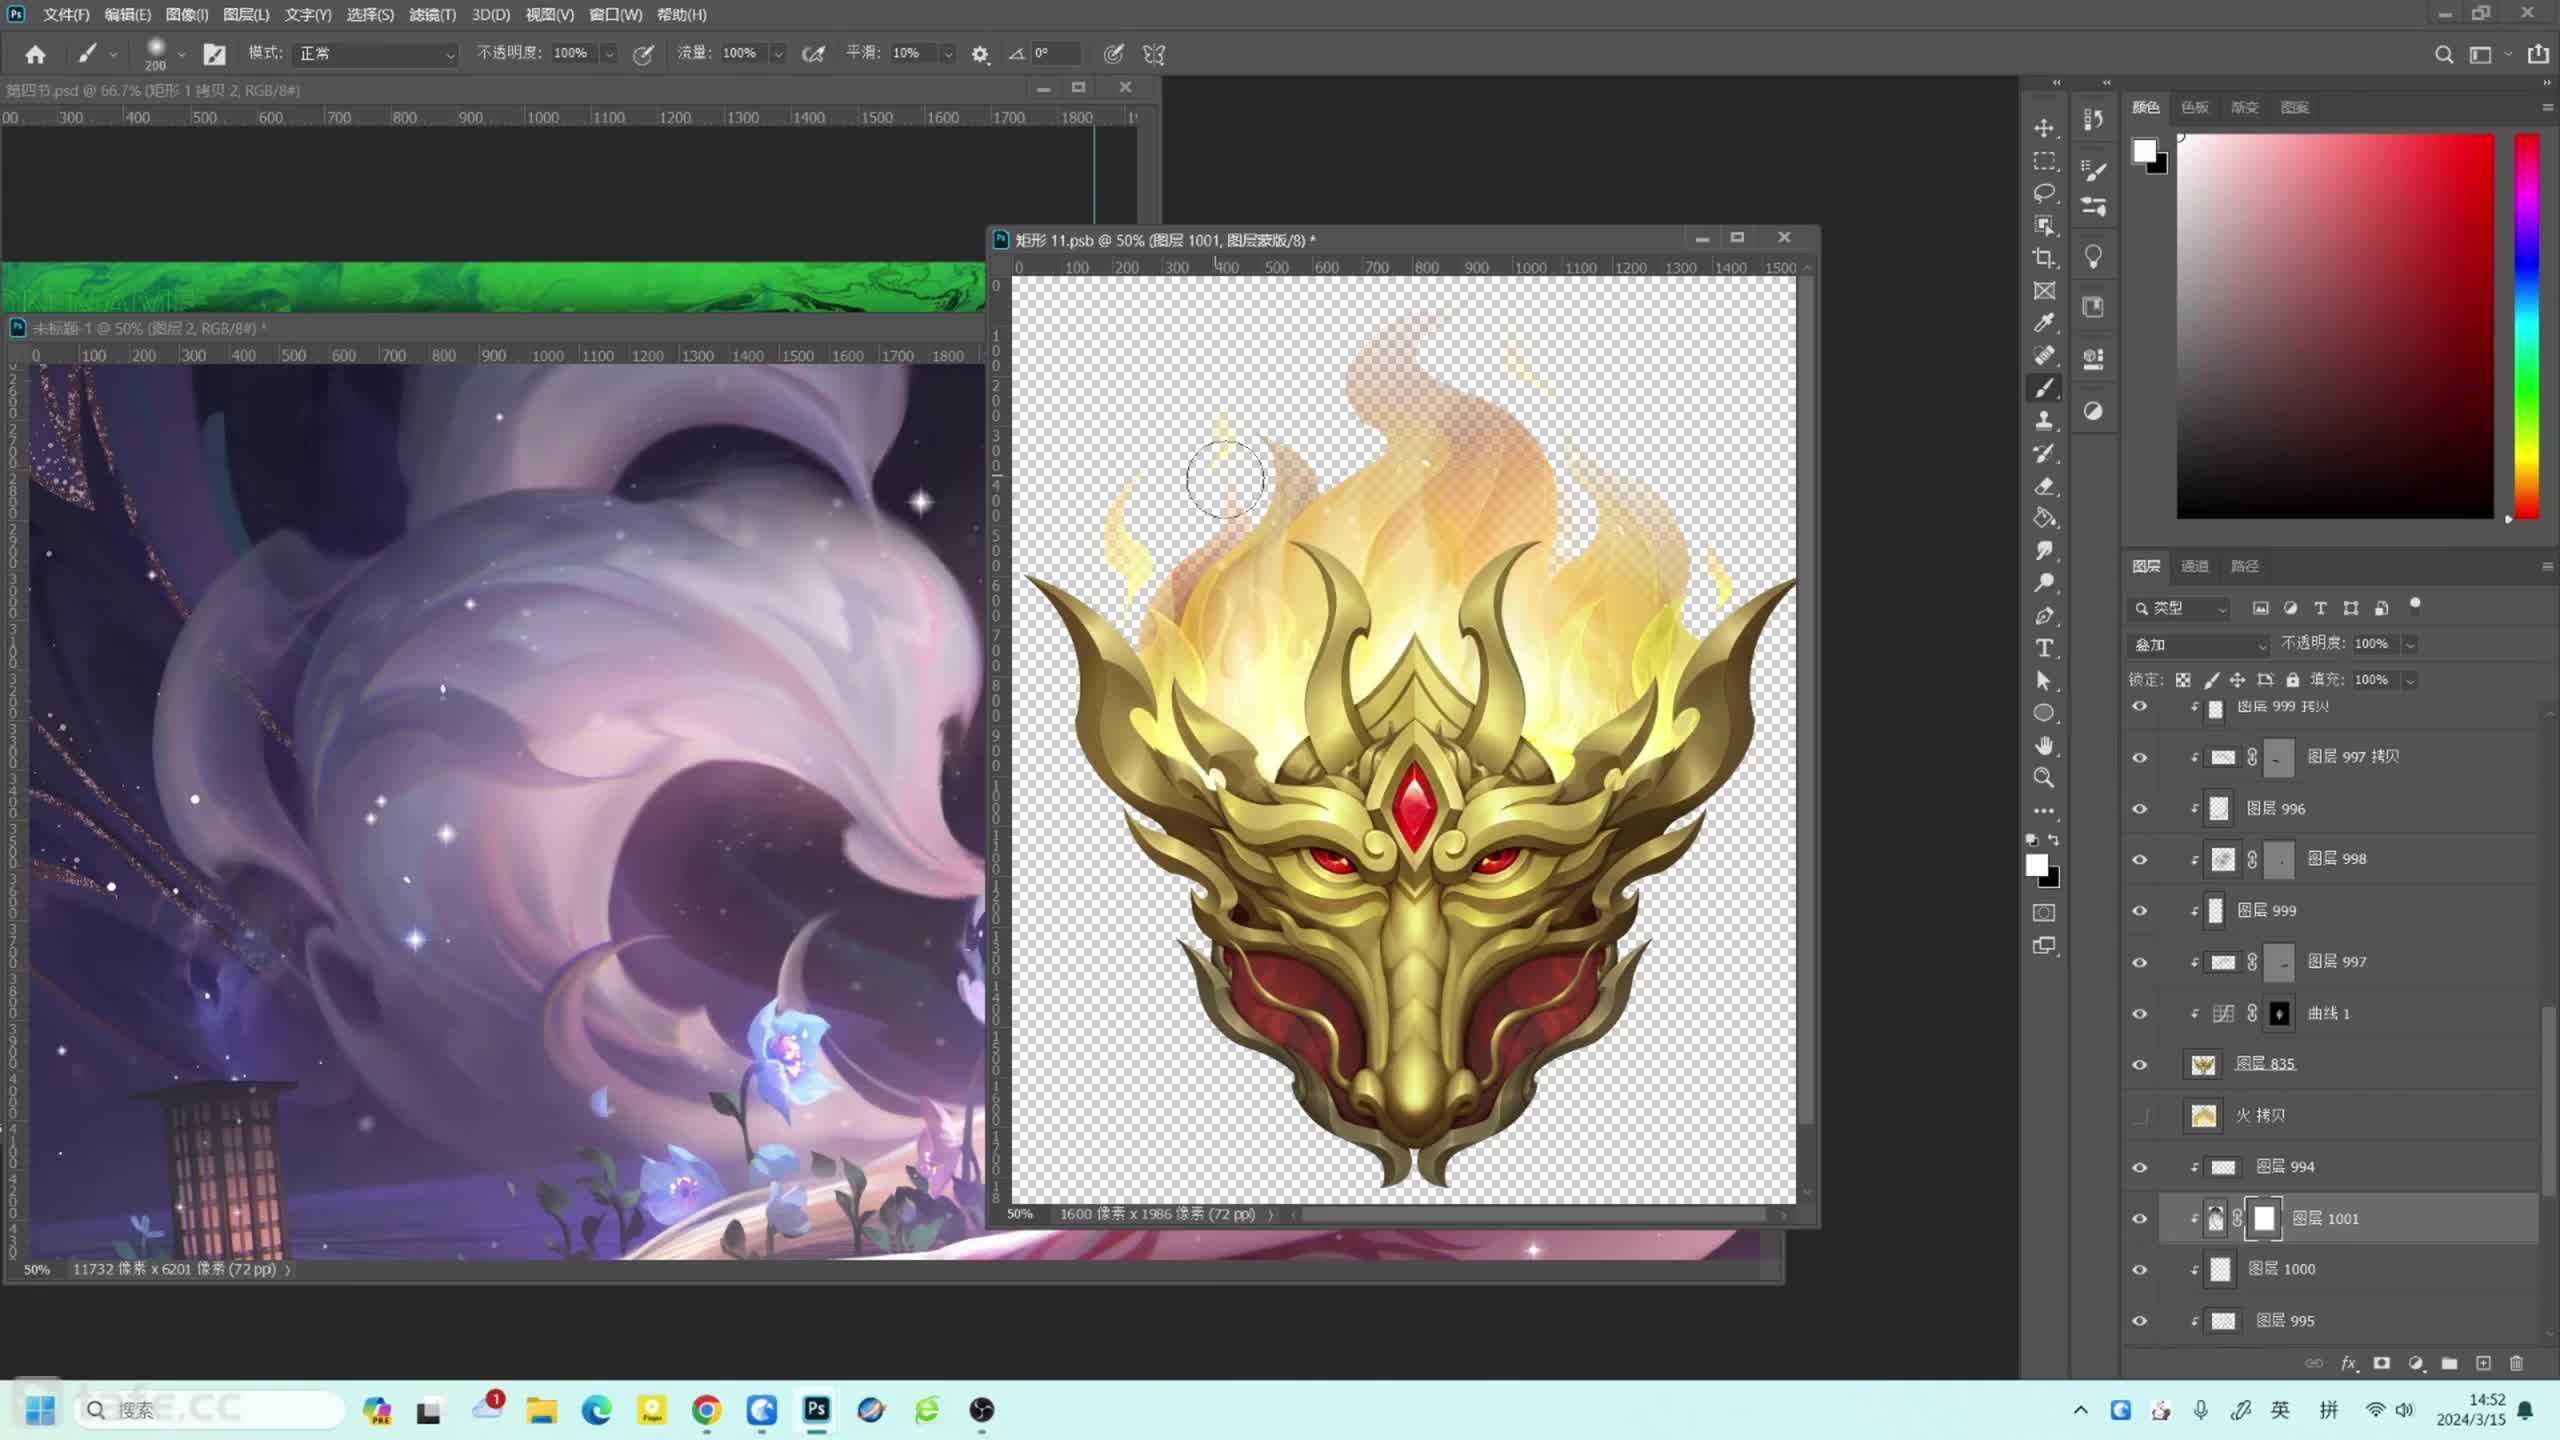Select layer mask thumbnail of 图层 1001
The height and width of the screenshot is (1440, 2560).
coord(2264,1218)
